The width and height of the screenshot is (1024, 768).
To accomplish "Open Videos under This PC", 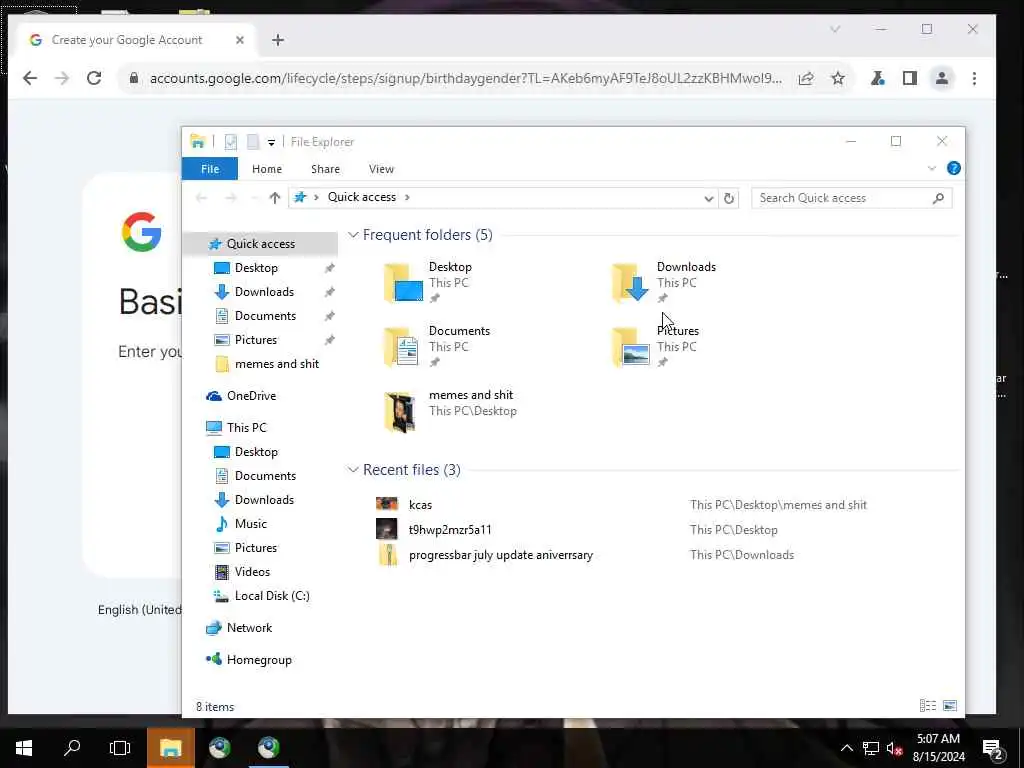I will click(251, 571).
